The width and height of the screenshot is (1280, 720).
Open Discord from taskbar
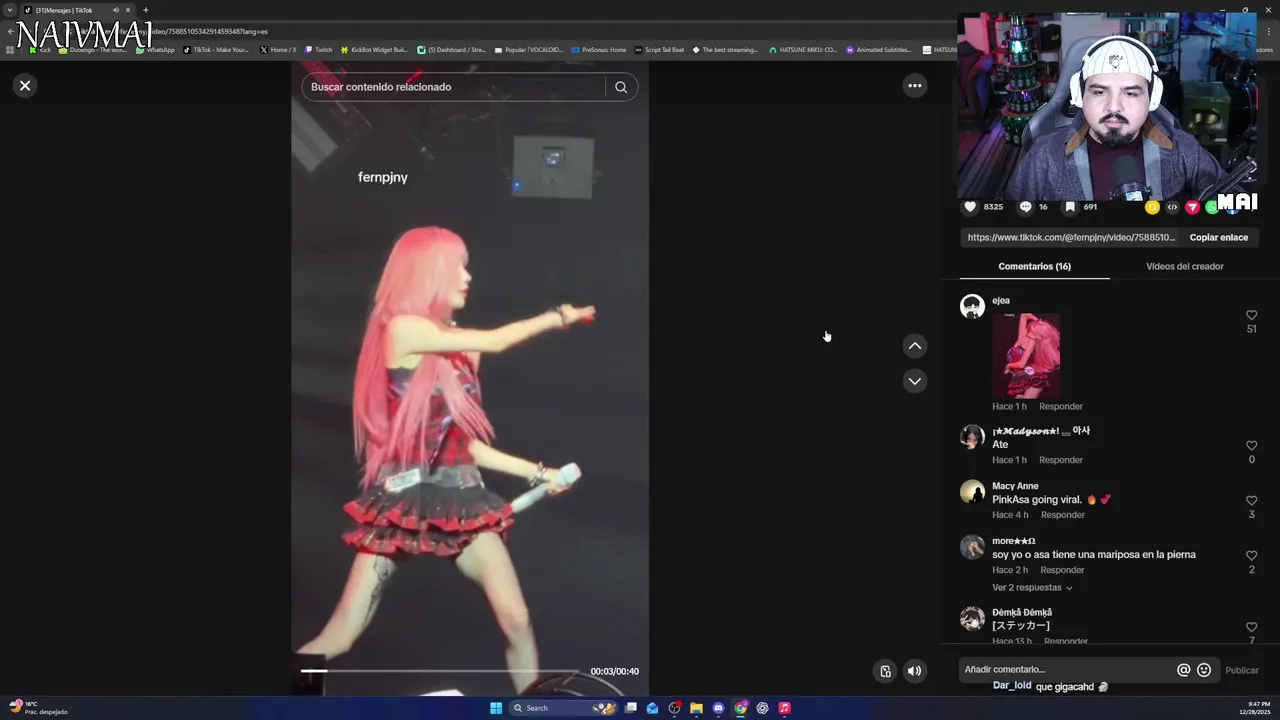(718, 708)
